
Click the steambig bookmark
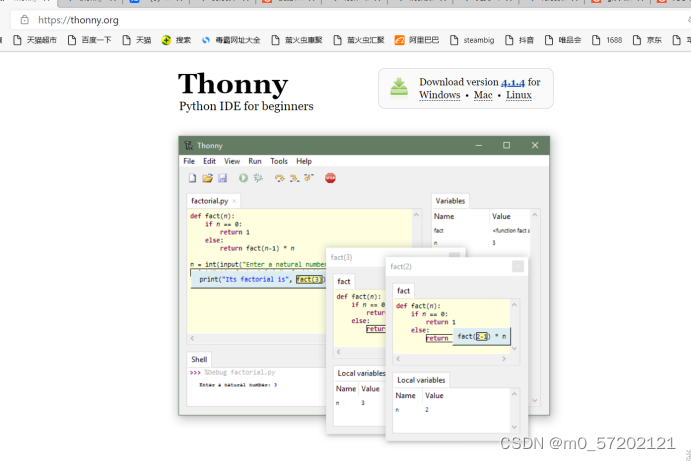(472, 40)
